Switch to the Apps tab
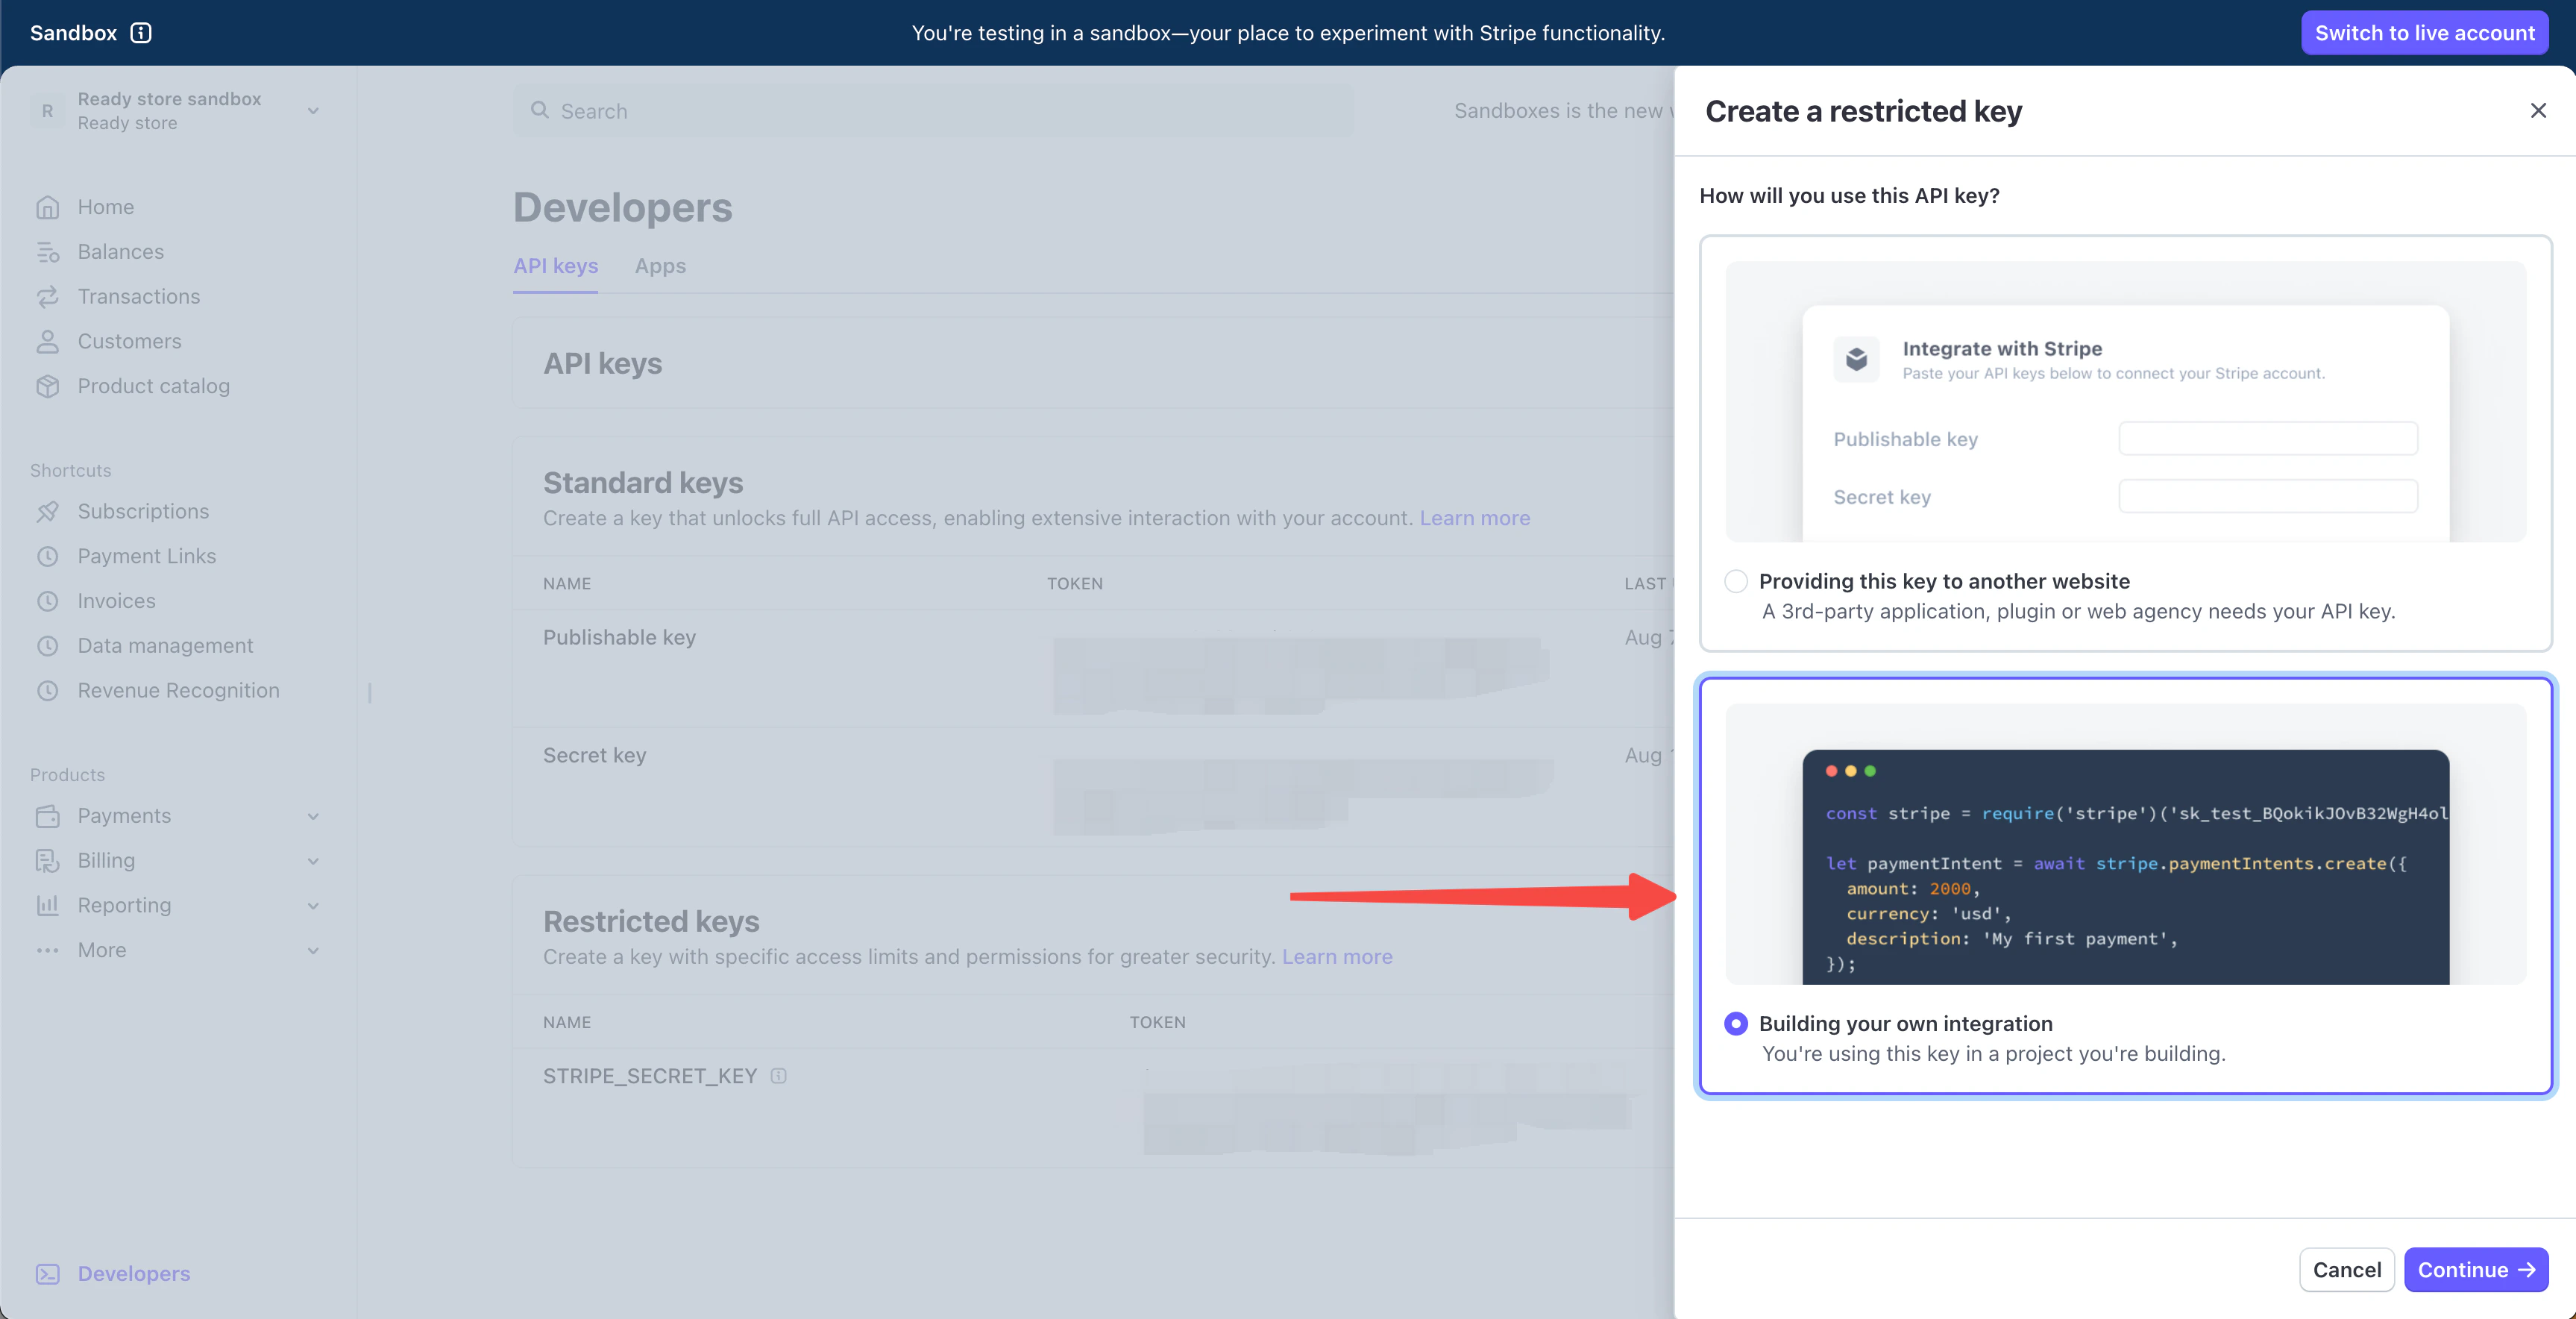Image resolution: width=2576 pixels, height=1319 pixels. coord(660,266)
